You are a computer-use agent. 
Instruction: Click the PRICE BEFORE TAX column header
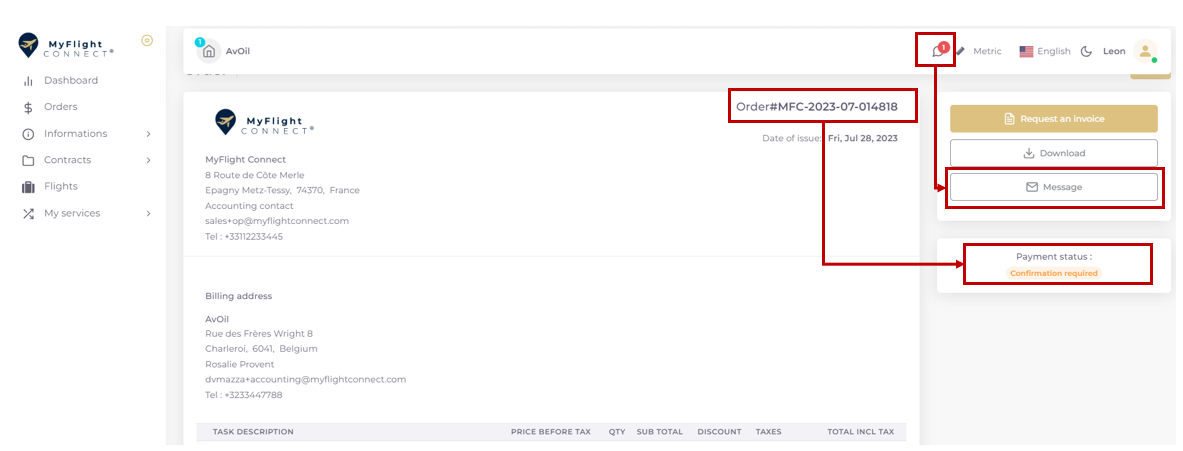click(551, 432)
